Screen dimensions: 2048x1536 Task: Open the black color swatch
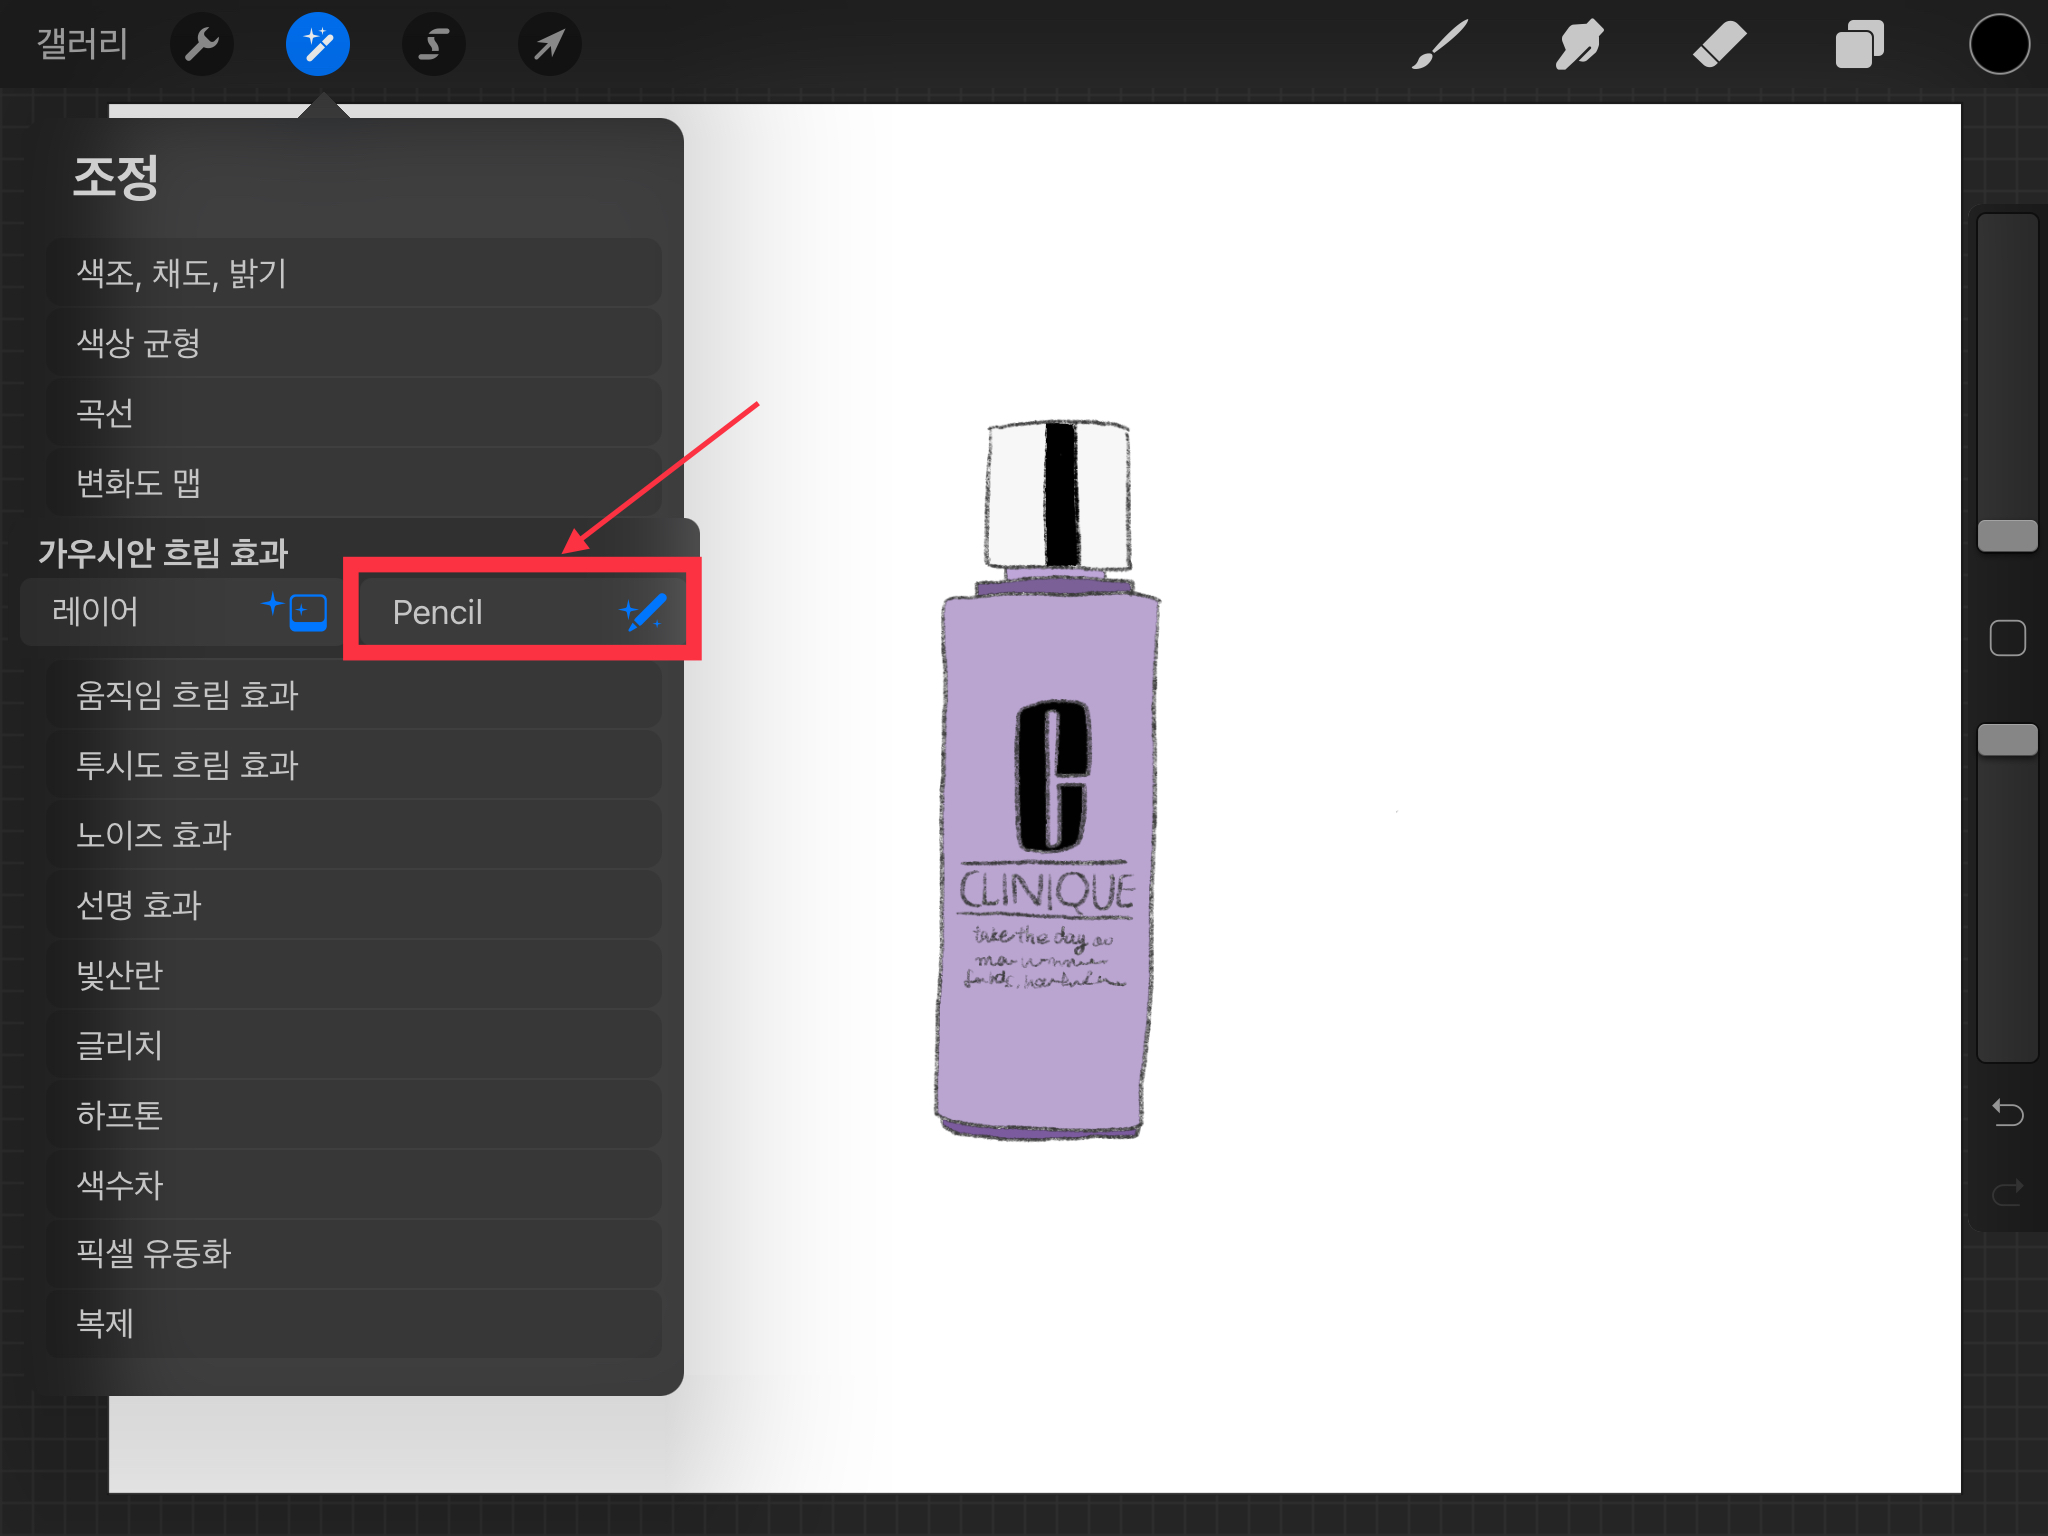[1999, 45]
